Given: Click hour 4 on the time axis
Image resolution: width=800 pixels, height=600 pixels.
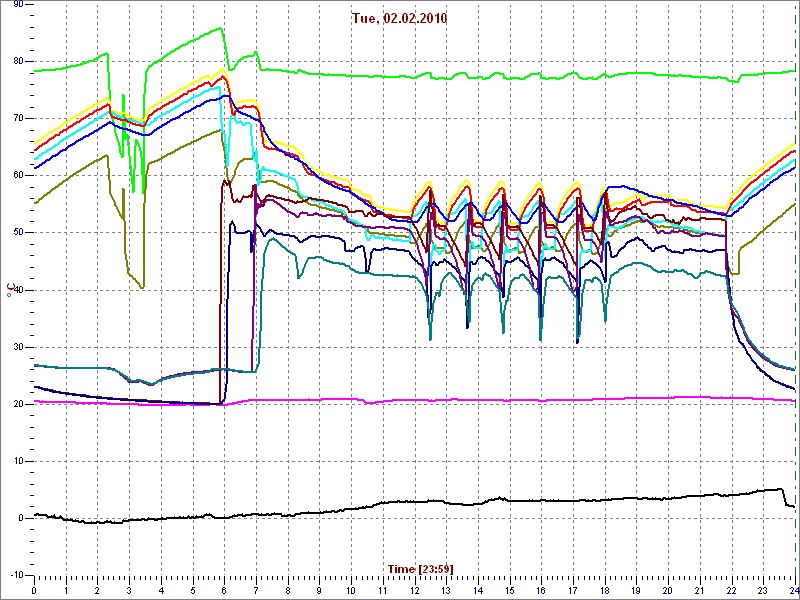Looking at the screenshot, I should [161, 589].
